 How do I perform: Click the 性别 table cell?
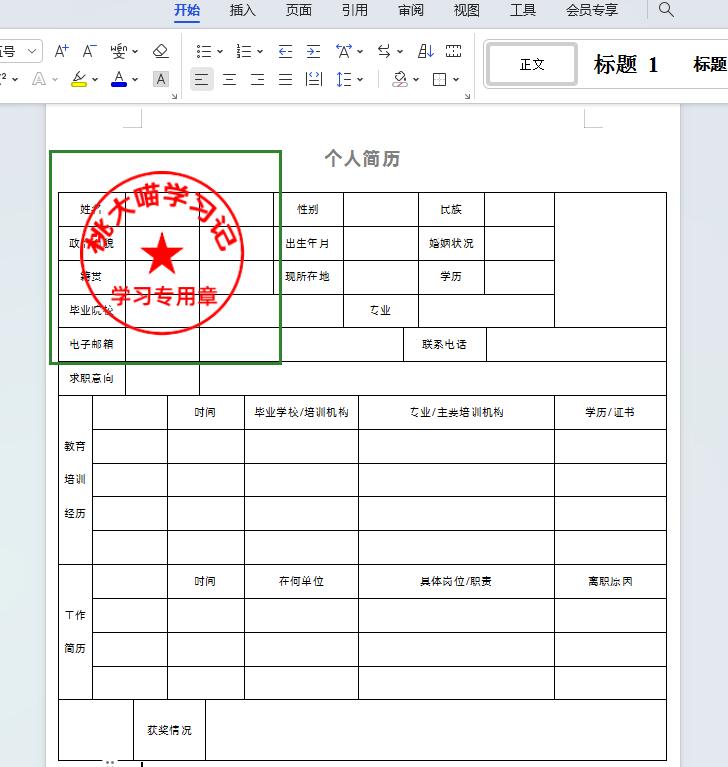point(308,209)
